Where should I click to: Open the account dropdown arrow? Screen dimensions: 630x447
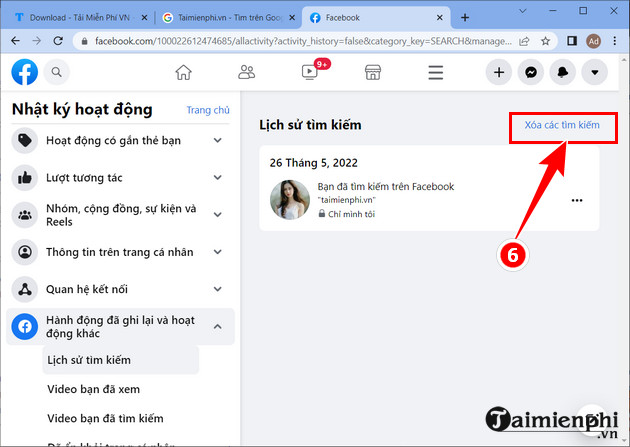595,72
